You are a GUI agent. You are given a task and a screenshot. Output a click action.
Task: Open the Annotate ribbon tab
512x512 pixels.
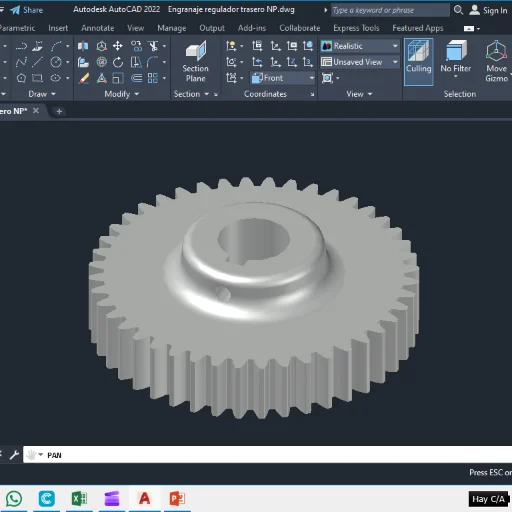tap(98, 28)
